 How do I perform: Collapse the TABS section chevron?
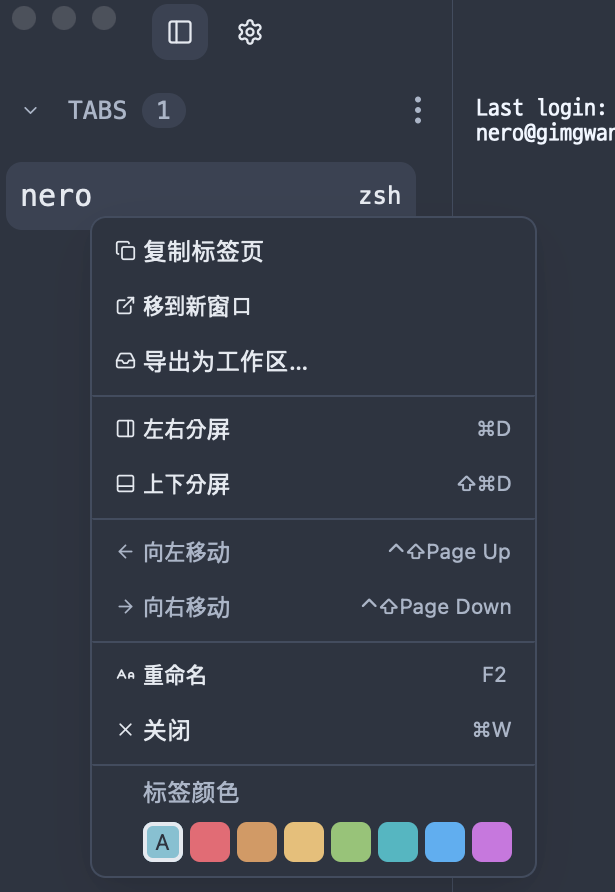pyautogui.click(x=31, y=110)
